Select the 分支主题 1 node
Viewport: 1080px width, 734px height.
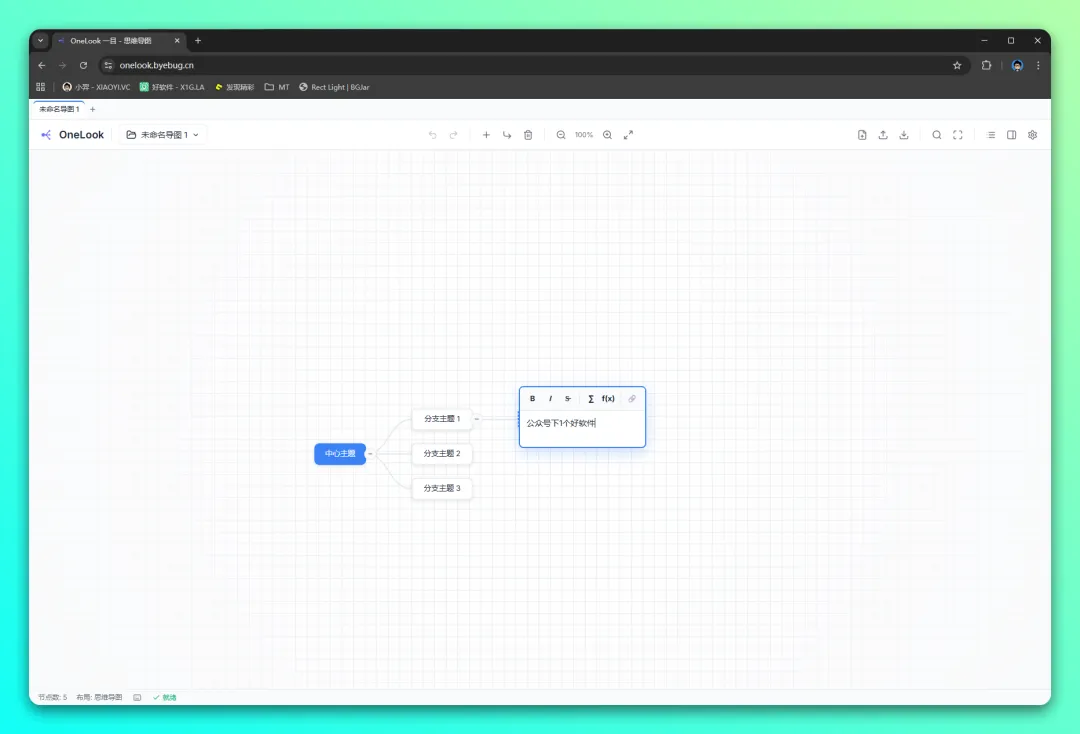(442, 419)
